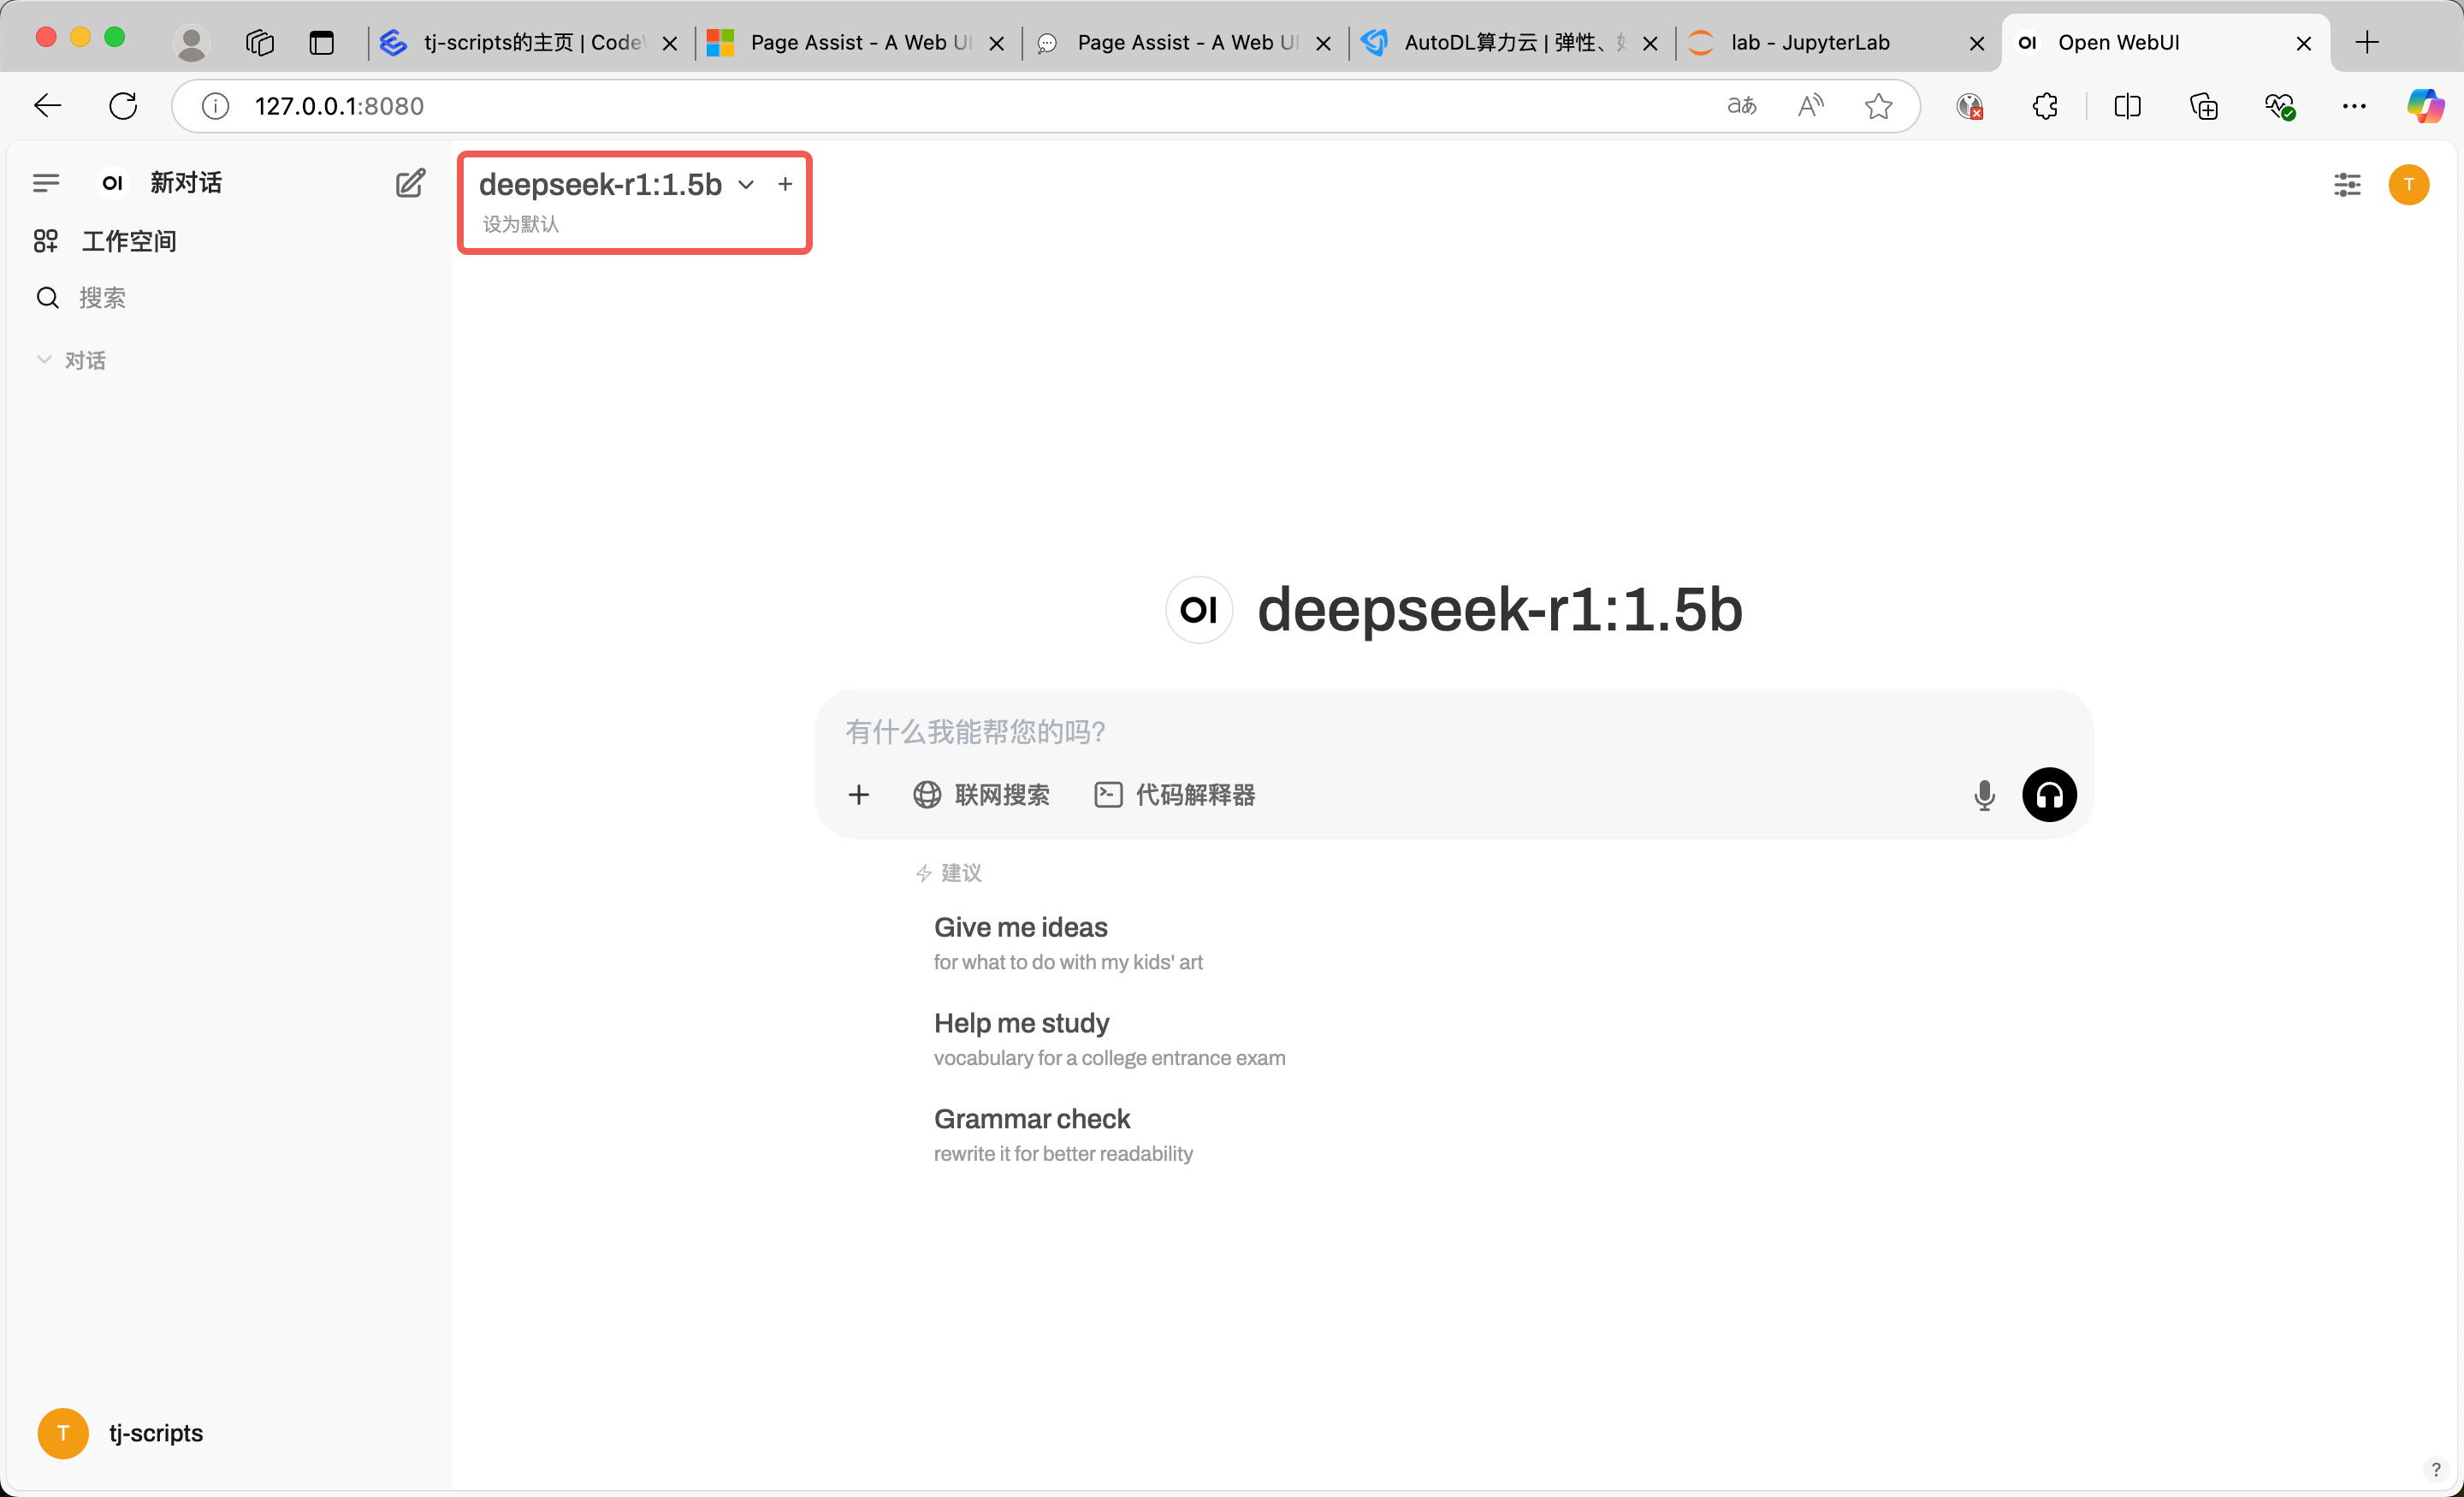Open the orange T user avatar menu
The image size is (2464, 1497).
pos(2409,184)
